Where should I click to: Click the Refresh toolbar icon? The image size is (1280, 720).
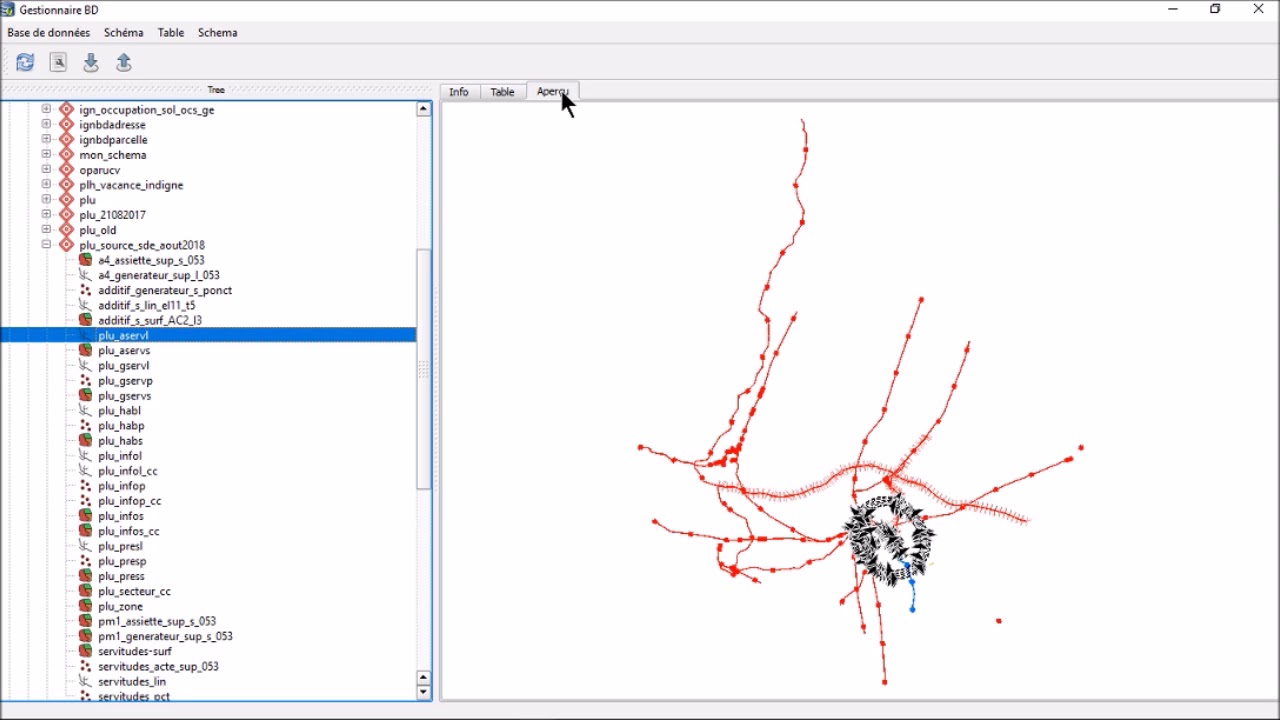coord(25,62)
